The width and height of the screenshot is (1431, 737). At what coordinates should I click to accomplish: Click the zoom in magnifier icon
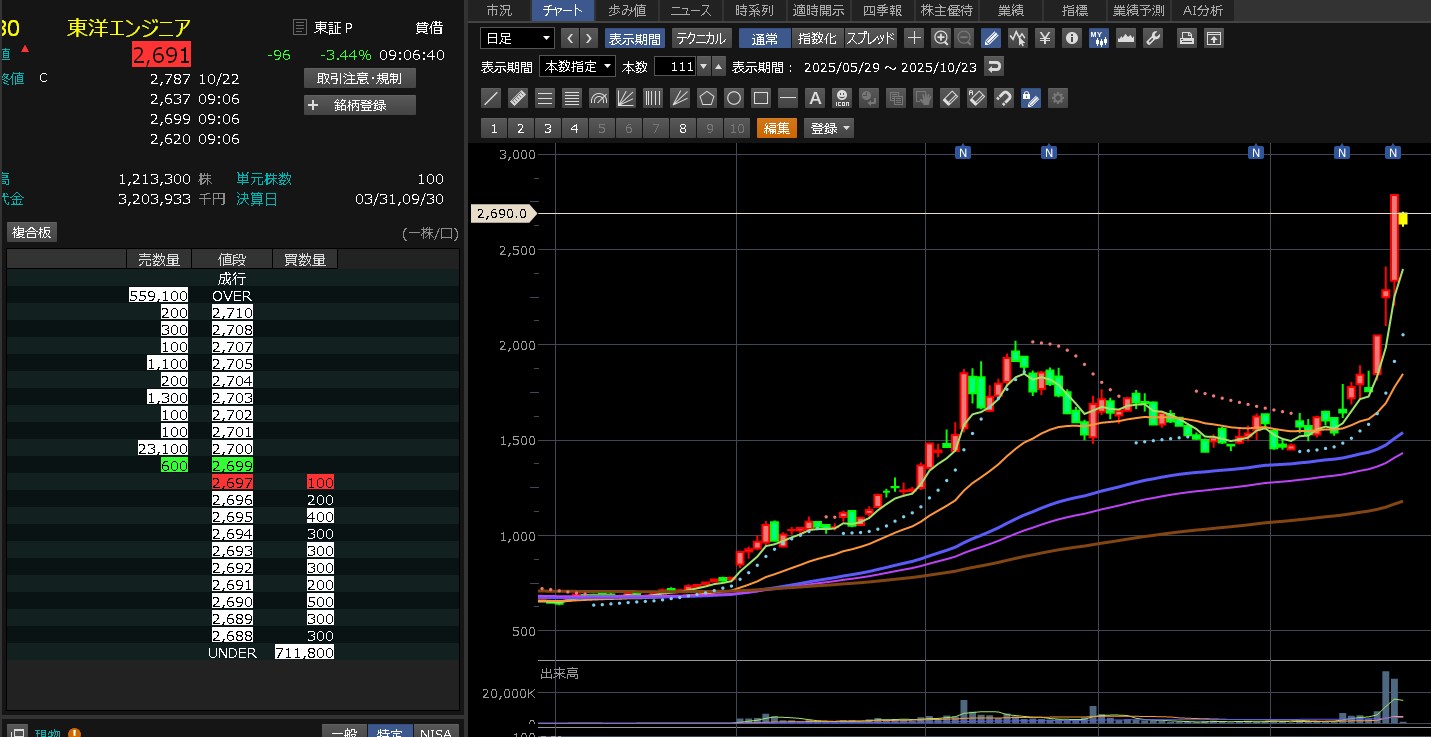pyautogui.click(x=940, y=39)
